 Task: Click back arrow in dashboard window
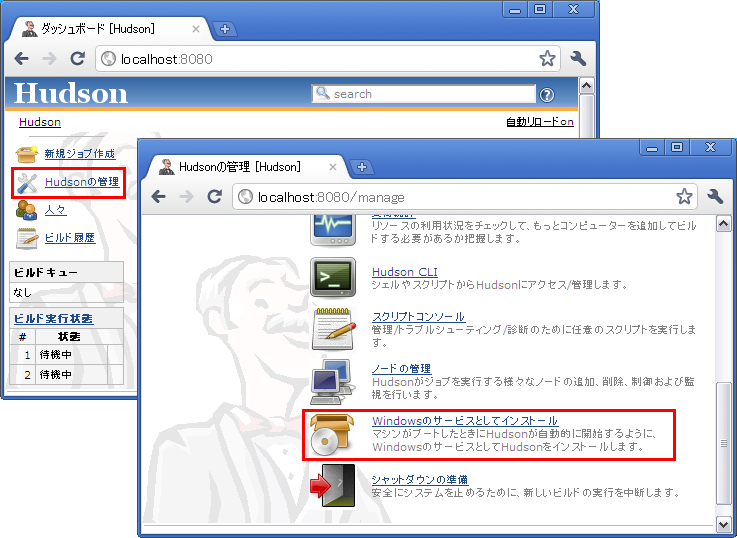(x=22, y=59)
